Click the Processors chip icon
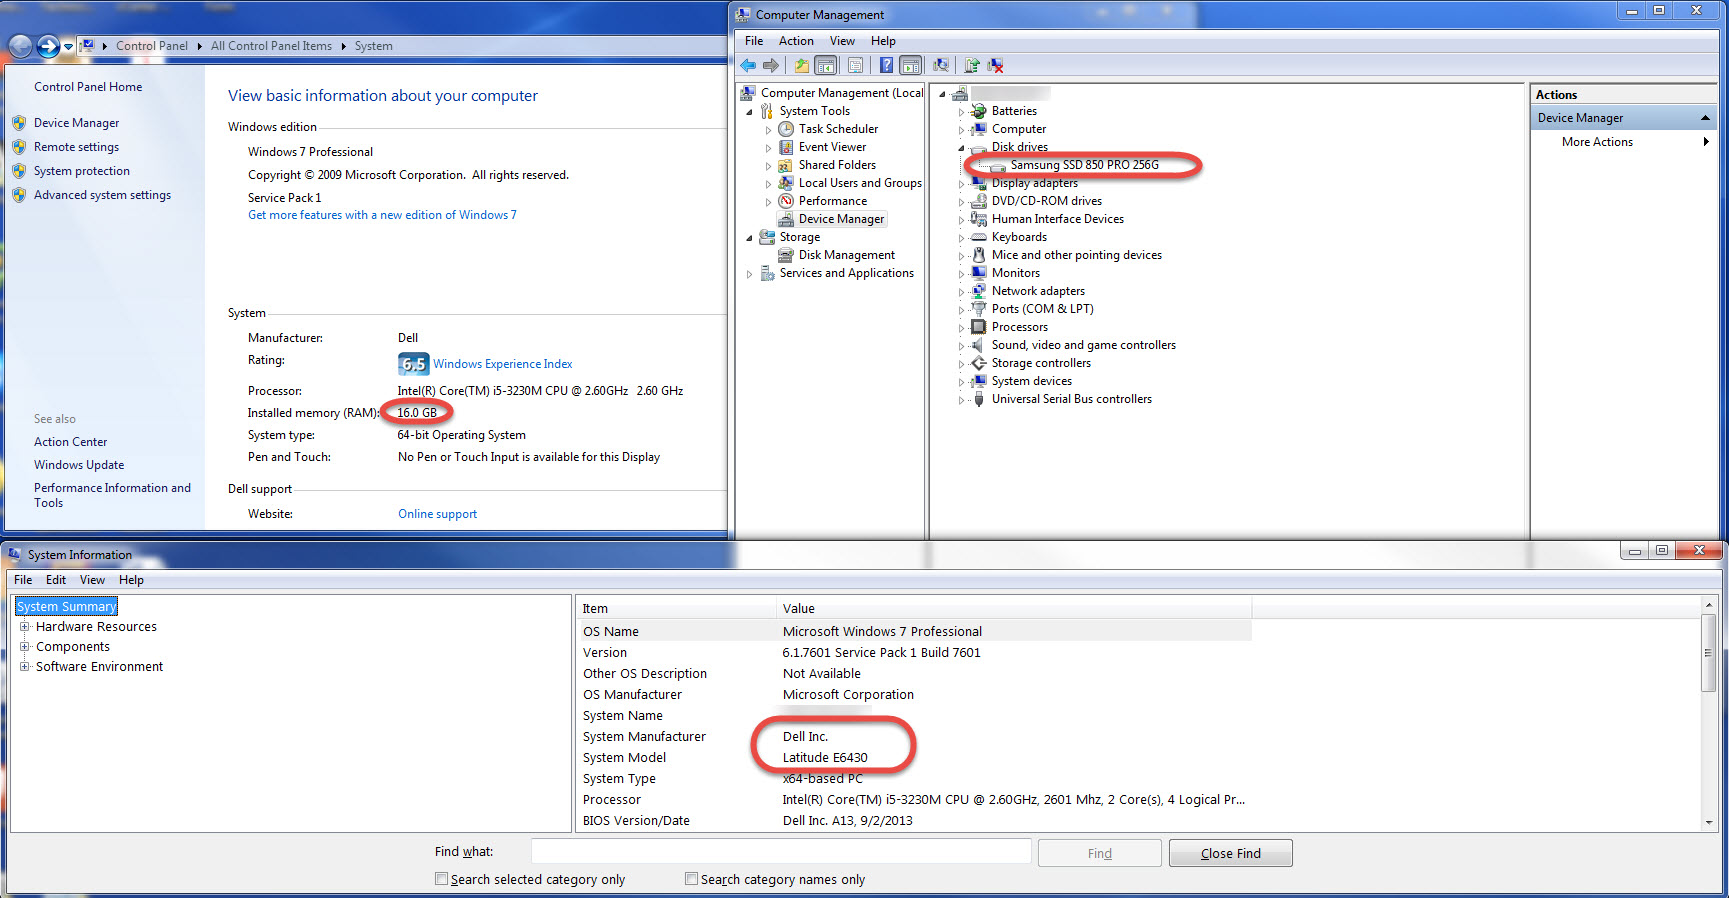The width and height of the screenshot is (1729, 898). point(979,327)
